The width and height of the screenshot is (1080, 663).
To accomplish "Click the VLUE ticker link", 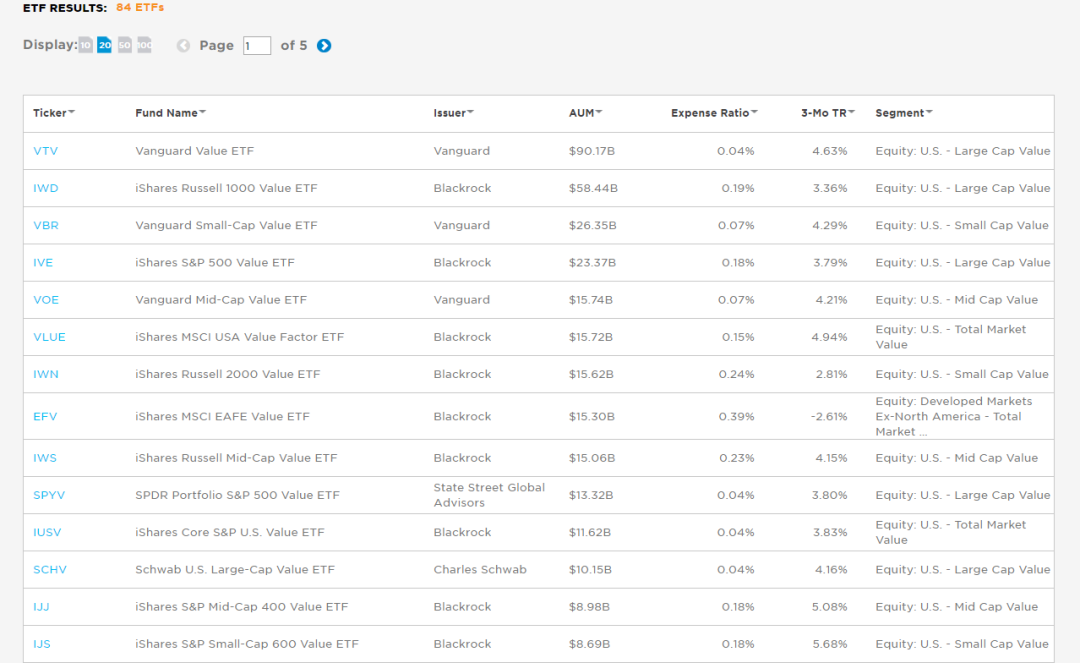I will coord(49,337).
